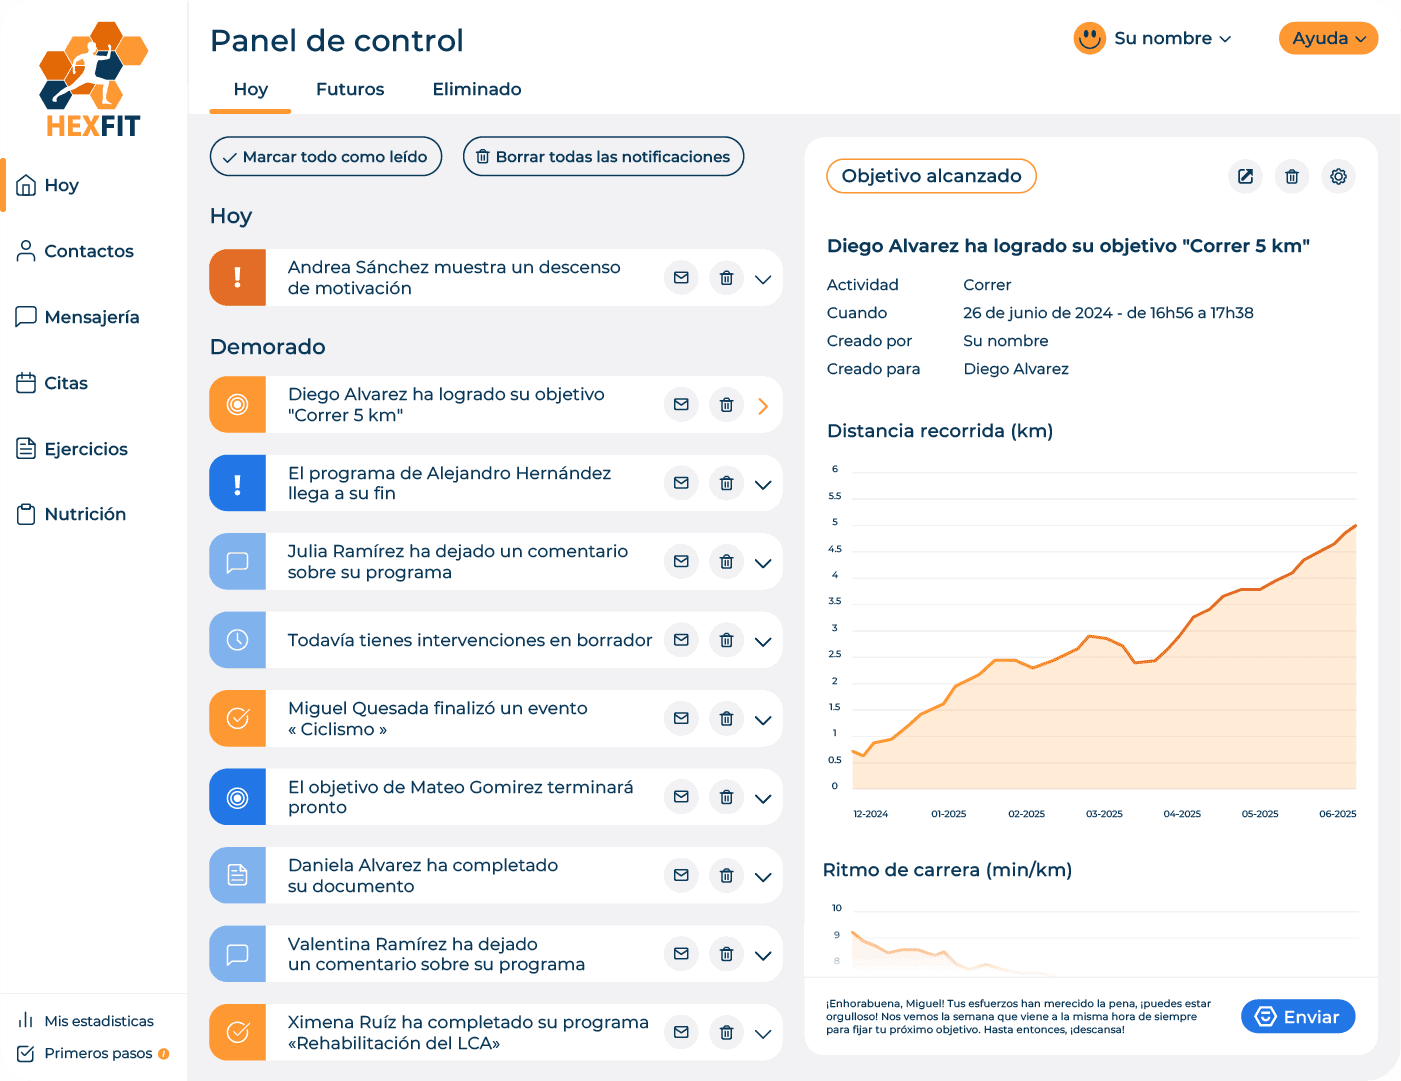The image size is (1401, 1081).
Task: Click the edit icon in Objetivo alcanzado panel
Action: coord(1245,177)
